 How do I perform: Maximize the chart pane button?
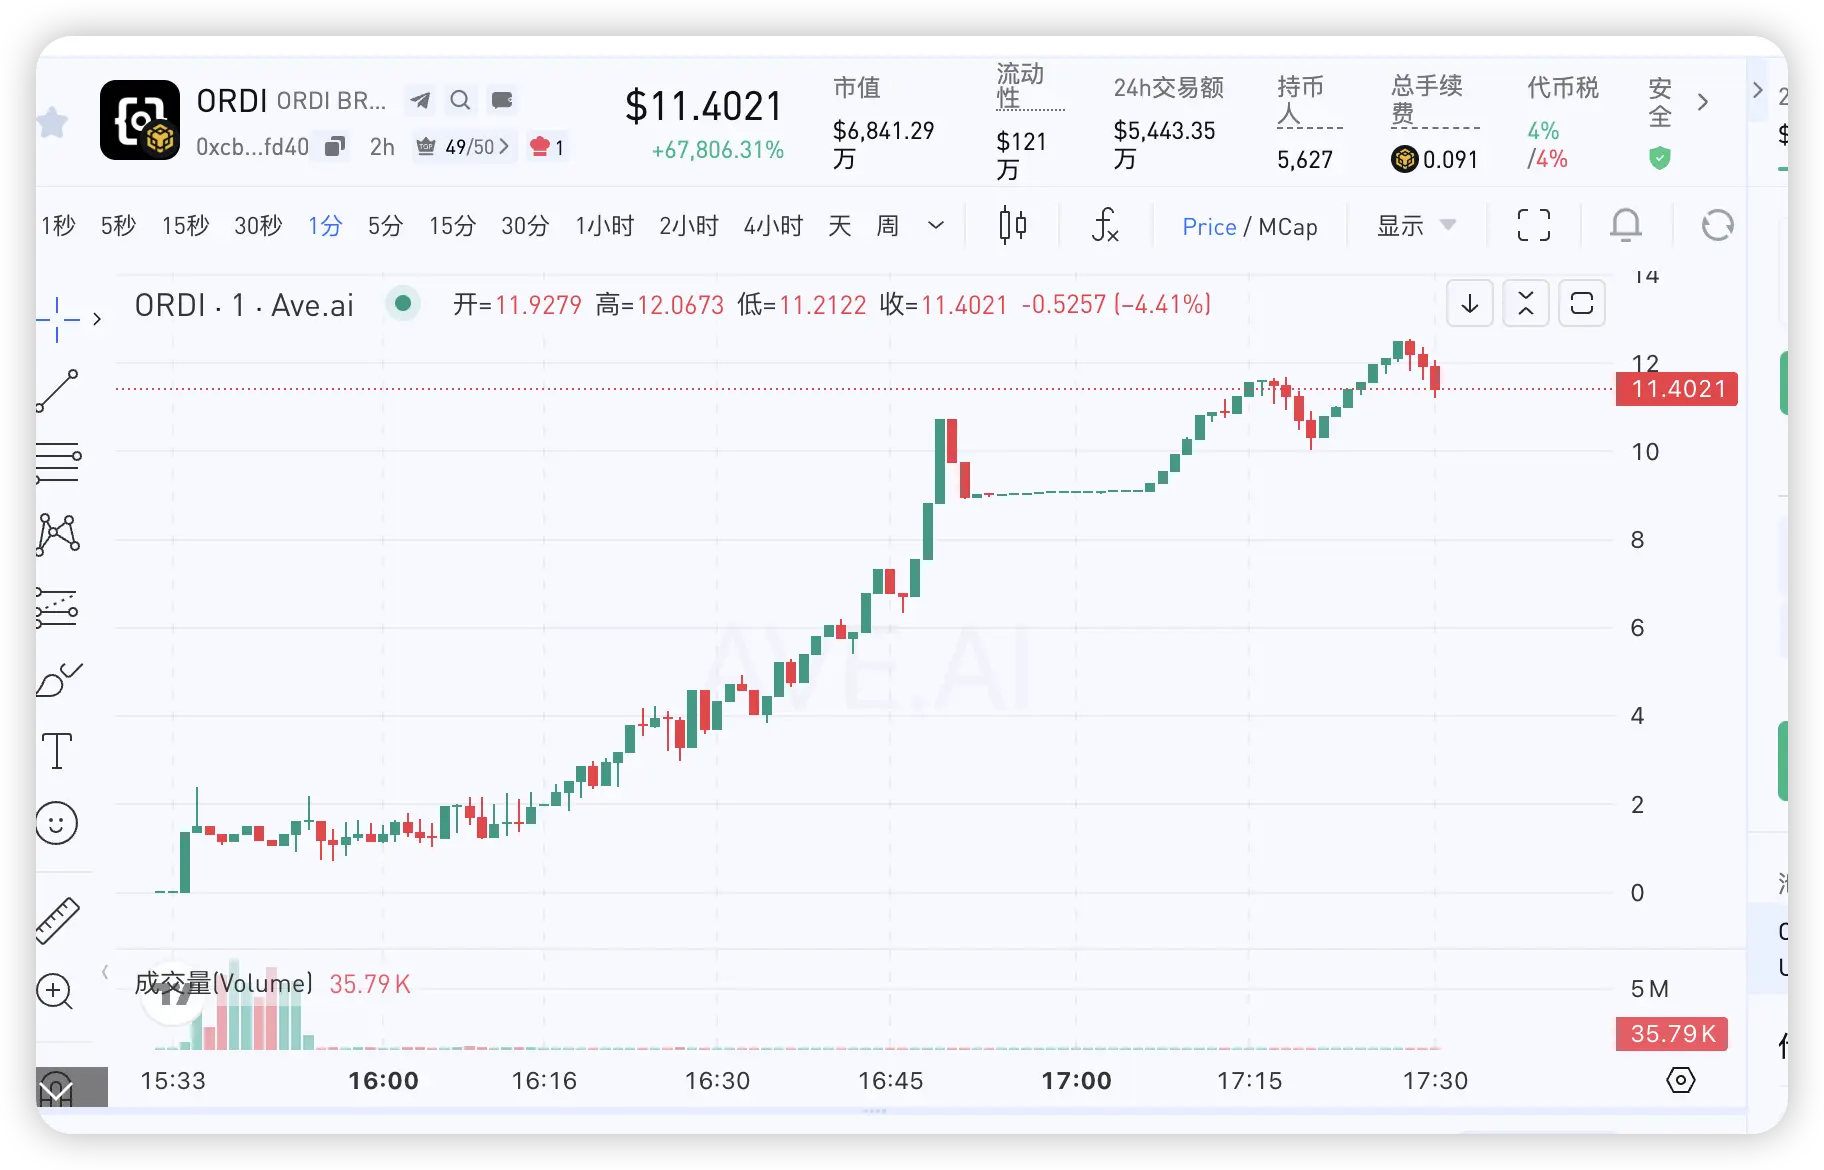coord(1582,303)
